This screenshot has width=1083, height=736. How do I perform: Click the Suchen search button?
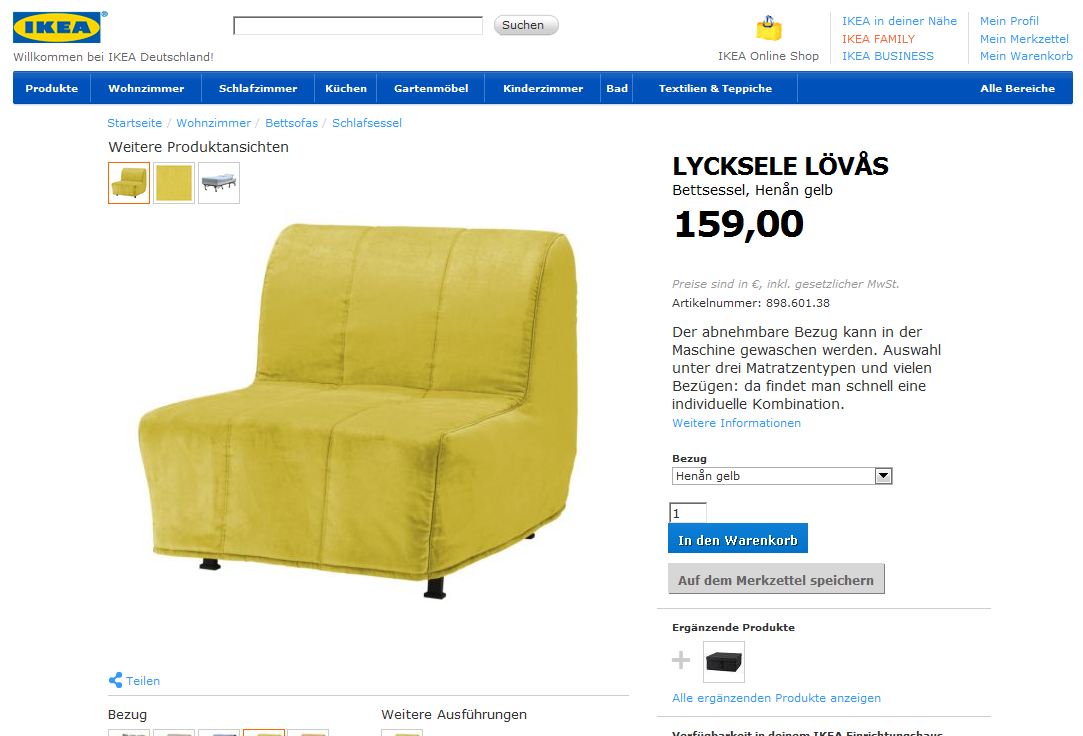coord(526,26)
